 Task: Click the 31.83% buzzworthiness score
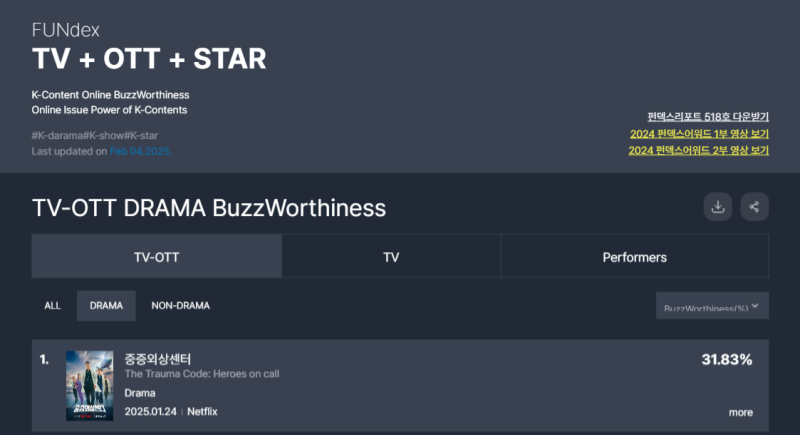pos(727,359)
